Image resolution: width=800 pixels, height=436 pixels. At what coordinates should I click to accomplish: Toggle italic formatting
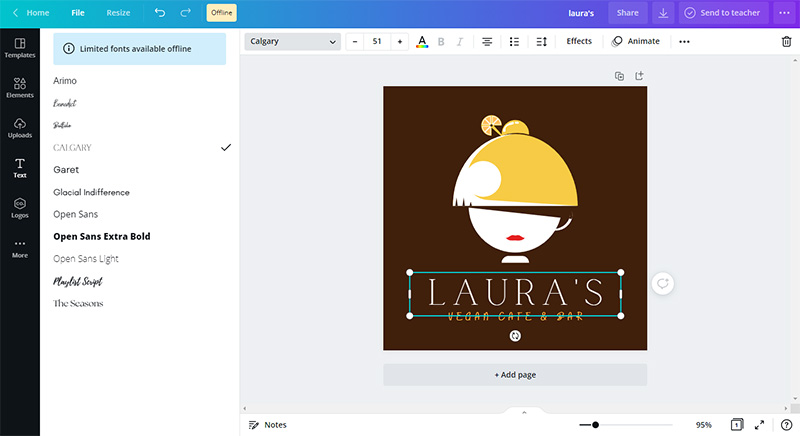pos(460,42)
